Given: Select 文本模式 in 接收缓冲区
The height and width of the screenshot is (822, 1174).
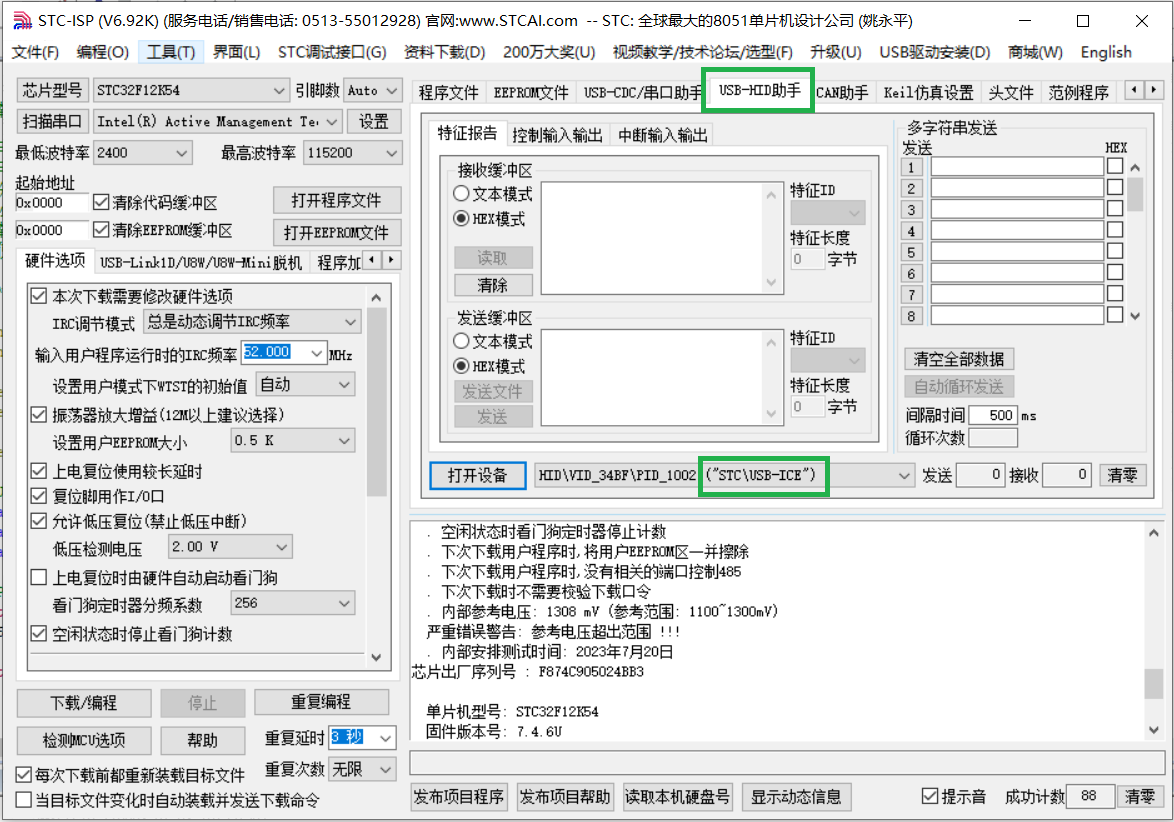Looking at the screenshot, I should tap(461, 193).
